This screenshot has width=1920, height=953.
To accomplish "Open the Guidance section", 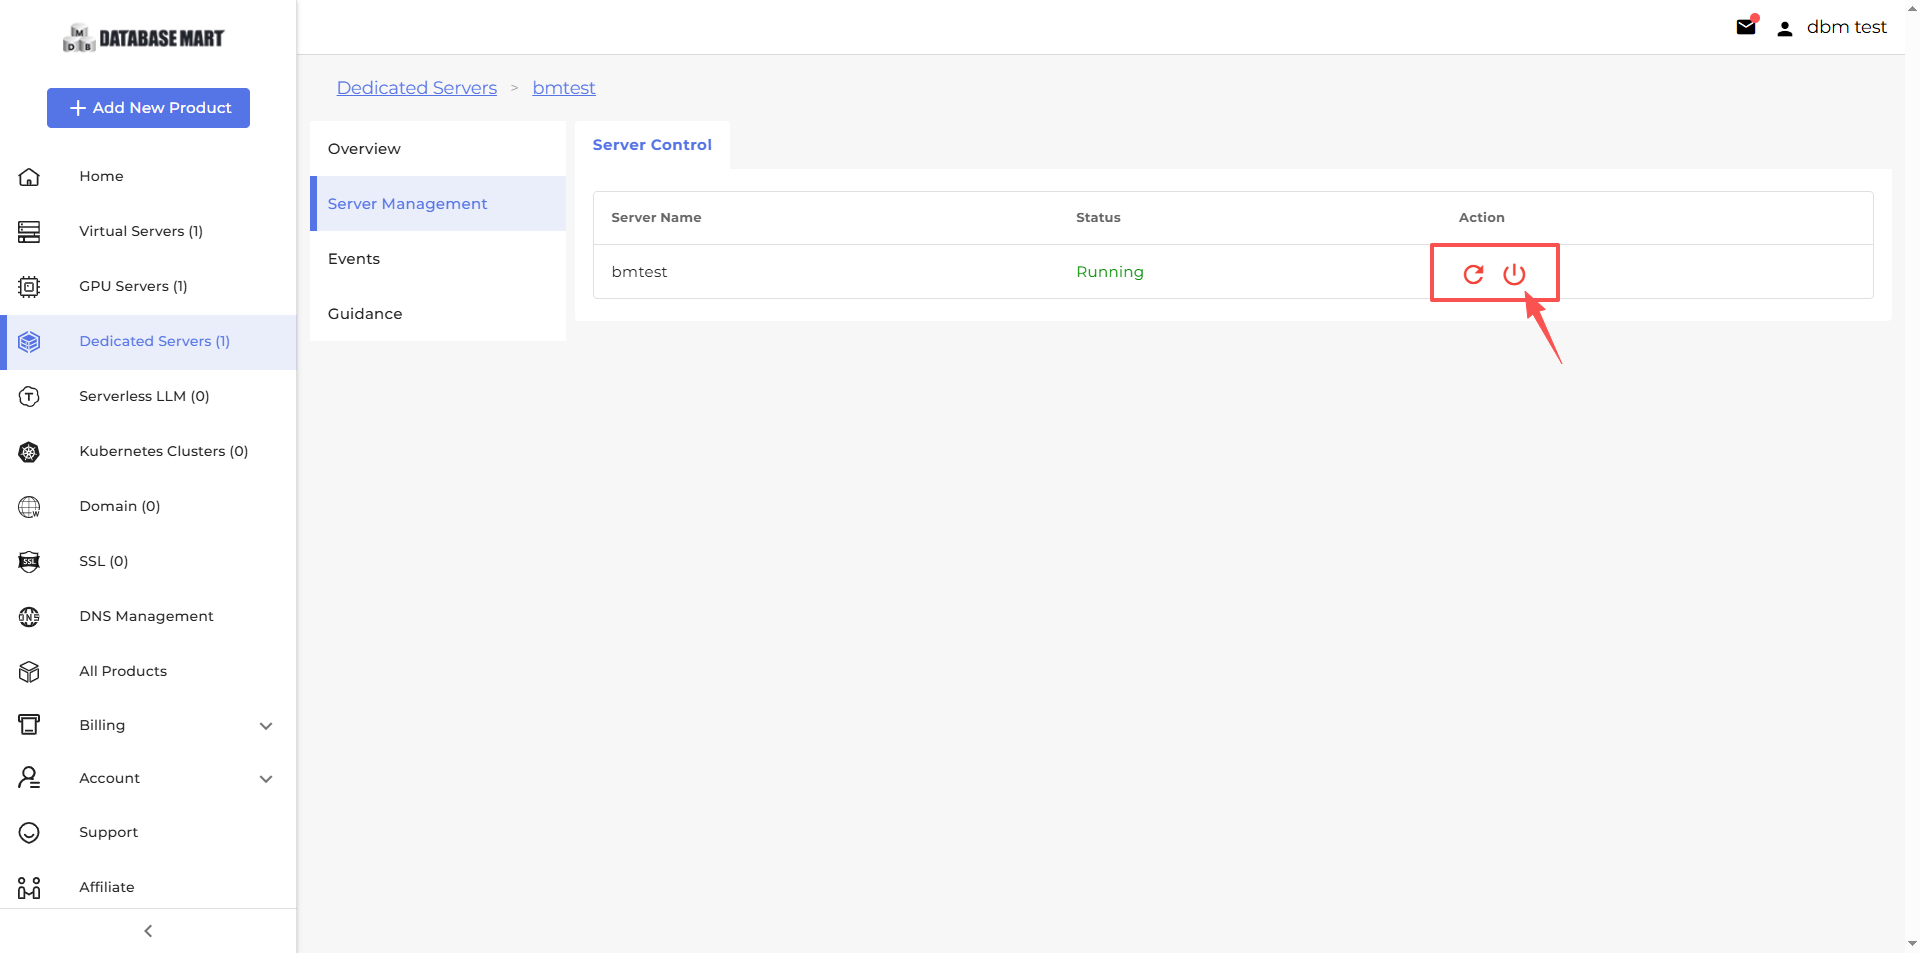I will click(438, 314).
